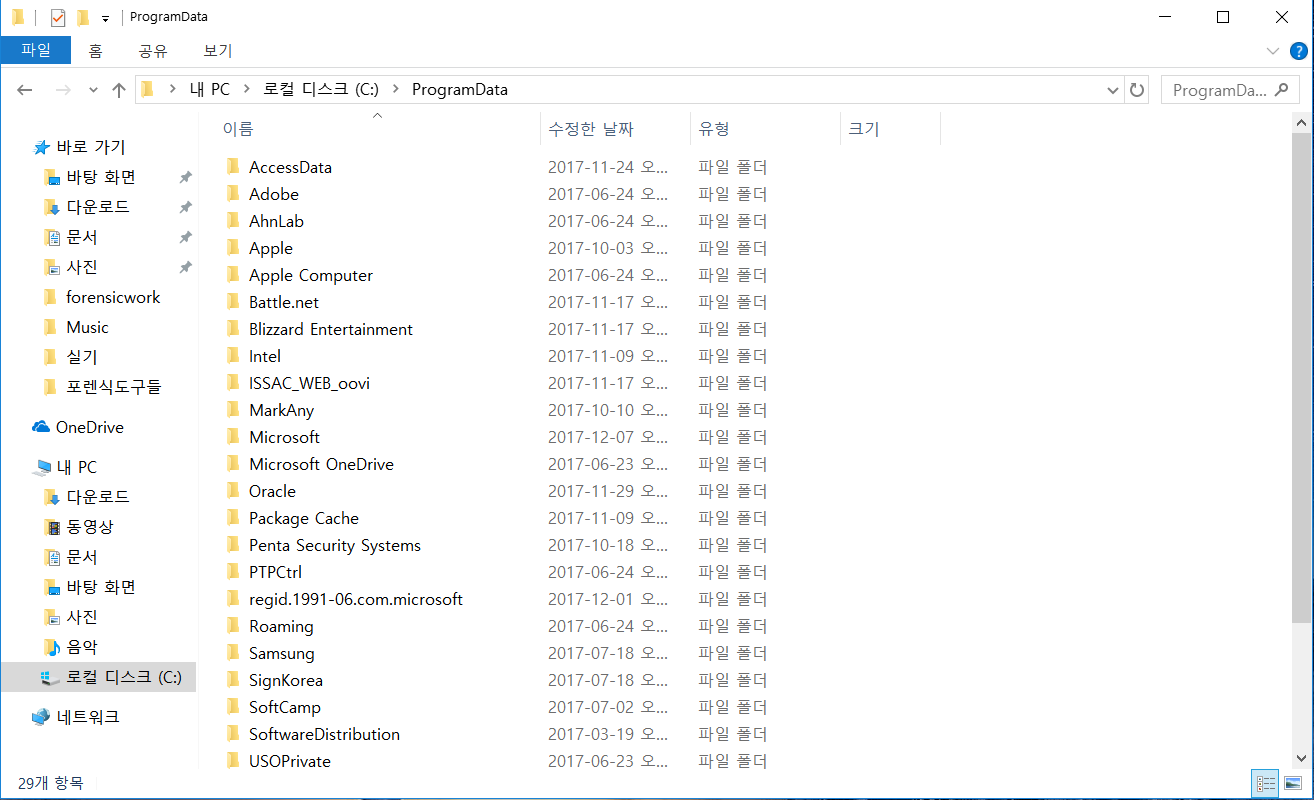Click the vertical scrollbar down arrow
Viewport: 1314px width, 800px height.
tap(1301, 759)
